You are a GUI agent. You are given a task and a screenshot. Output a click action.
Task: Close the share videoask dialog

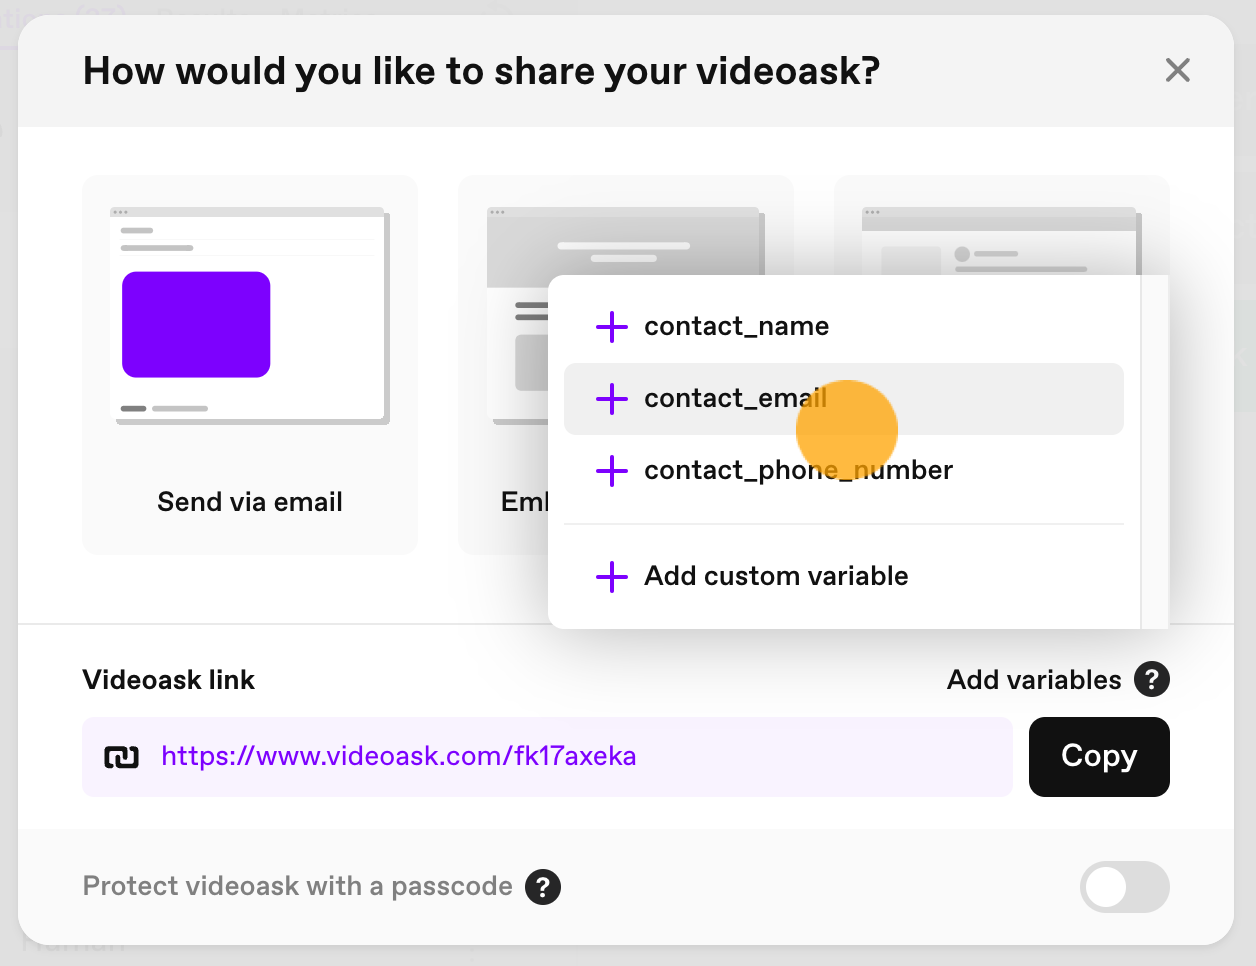pos(1178,70)
